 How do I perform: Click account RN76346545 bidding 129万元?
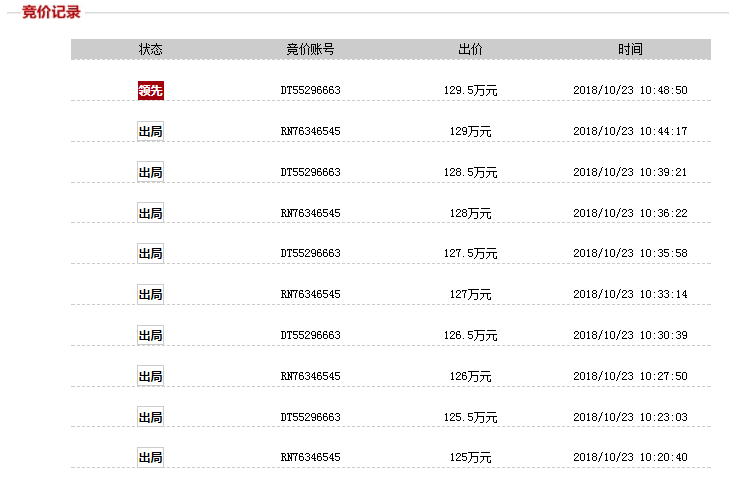click(x=311, y=131)
